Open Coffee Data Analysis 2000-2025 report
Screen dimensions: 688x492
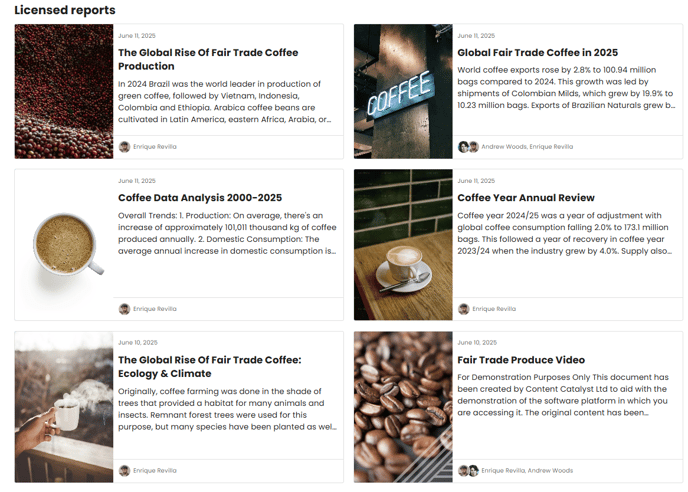(200, 198)
